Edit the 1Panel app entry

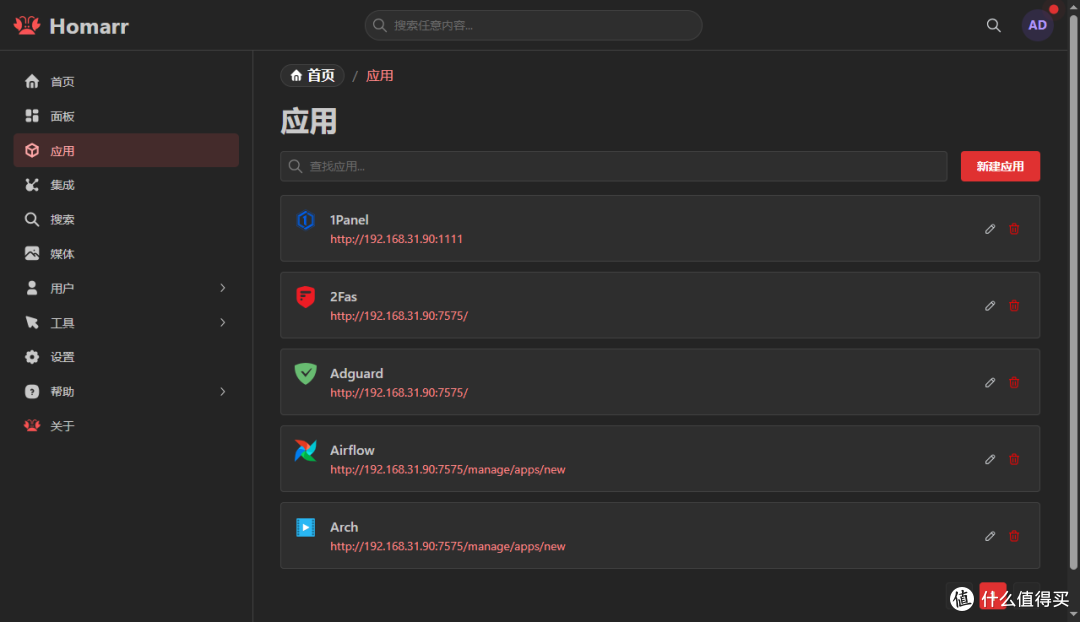tap(990, 229)
